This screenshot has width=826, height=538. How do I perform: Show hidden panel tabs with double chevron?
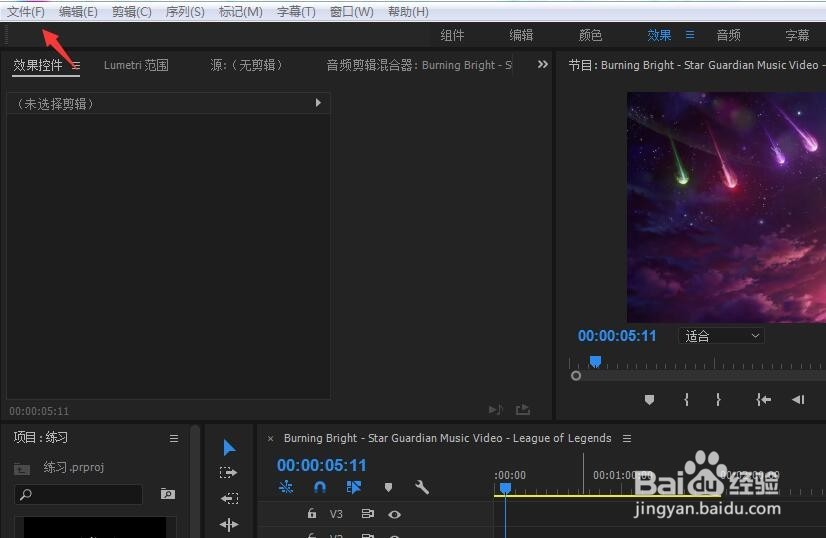pos(543,64)
